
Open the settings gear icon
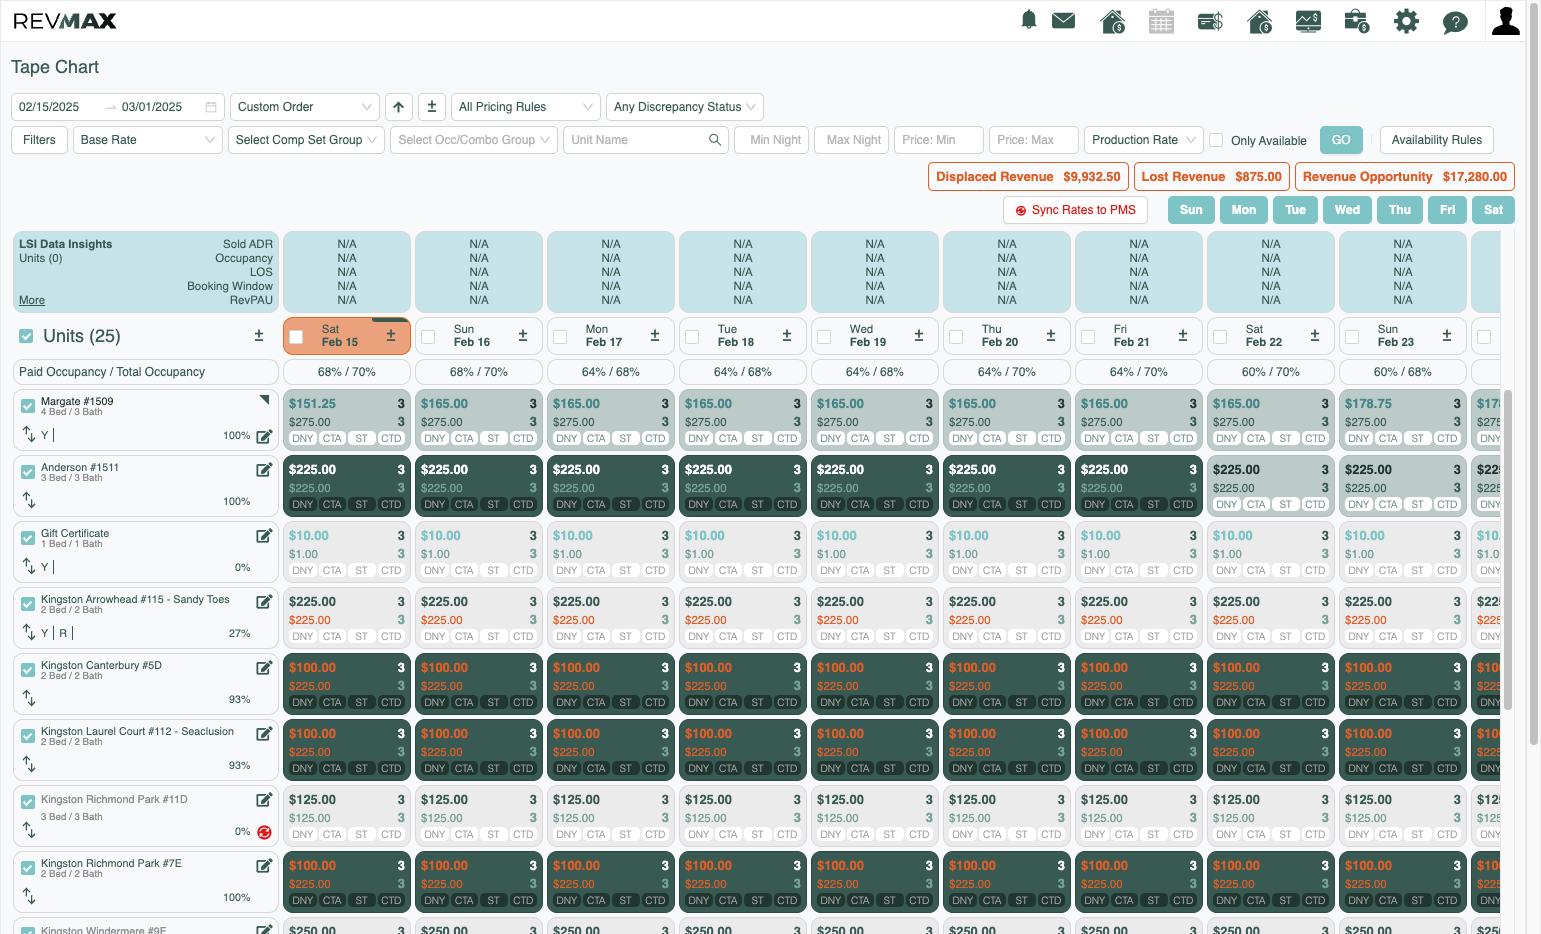point(1406,21)
